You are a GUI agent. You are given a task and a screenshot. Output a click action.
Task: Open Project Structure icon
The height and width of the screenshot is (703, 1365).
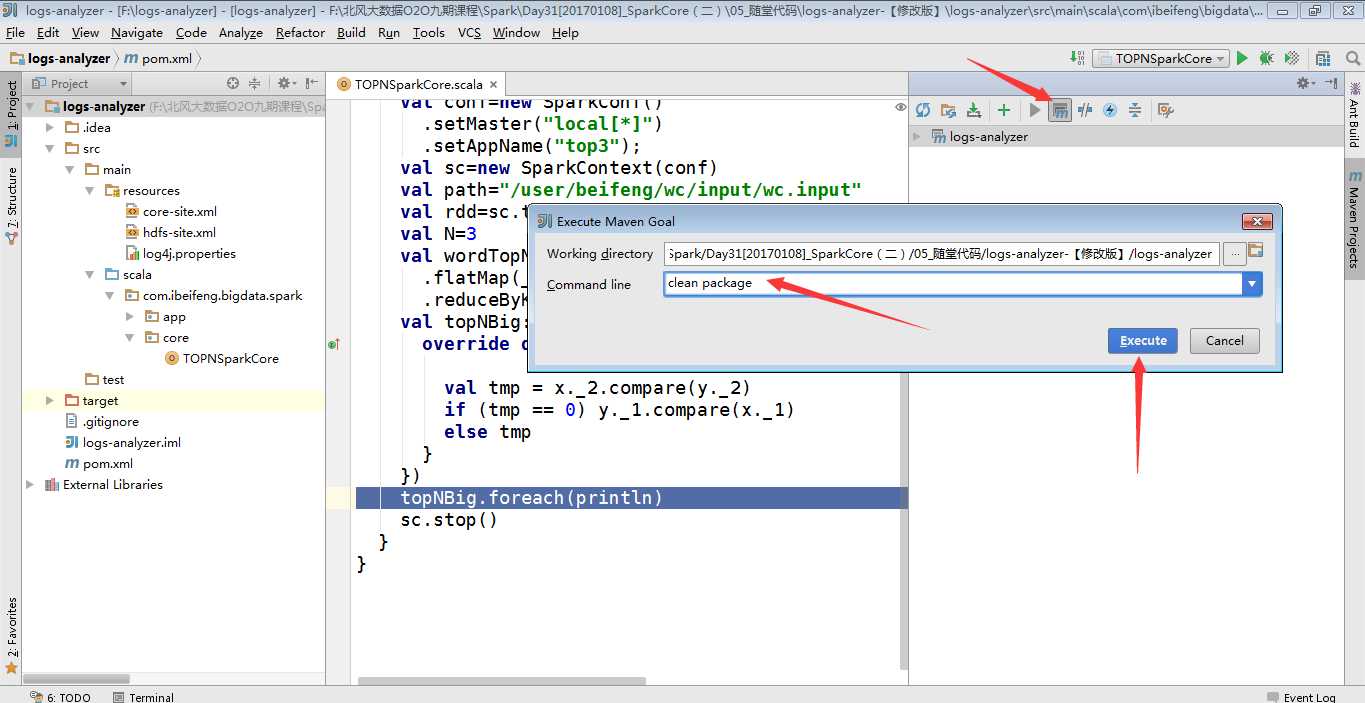(1324, 58)
